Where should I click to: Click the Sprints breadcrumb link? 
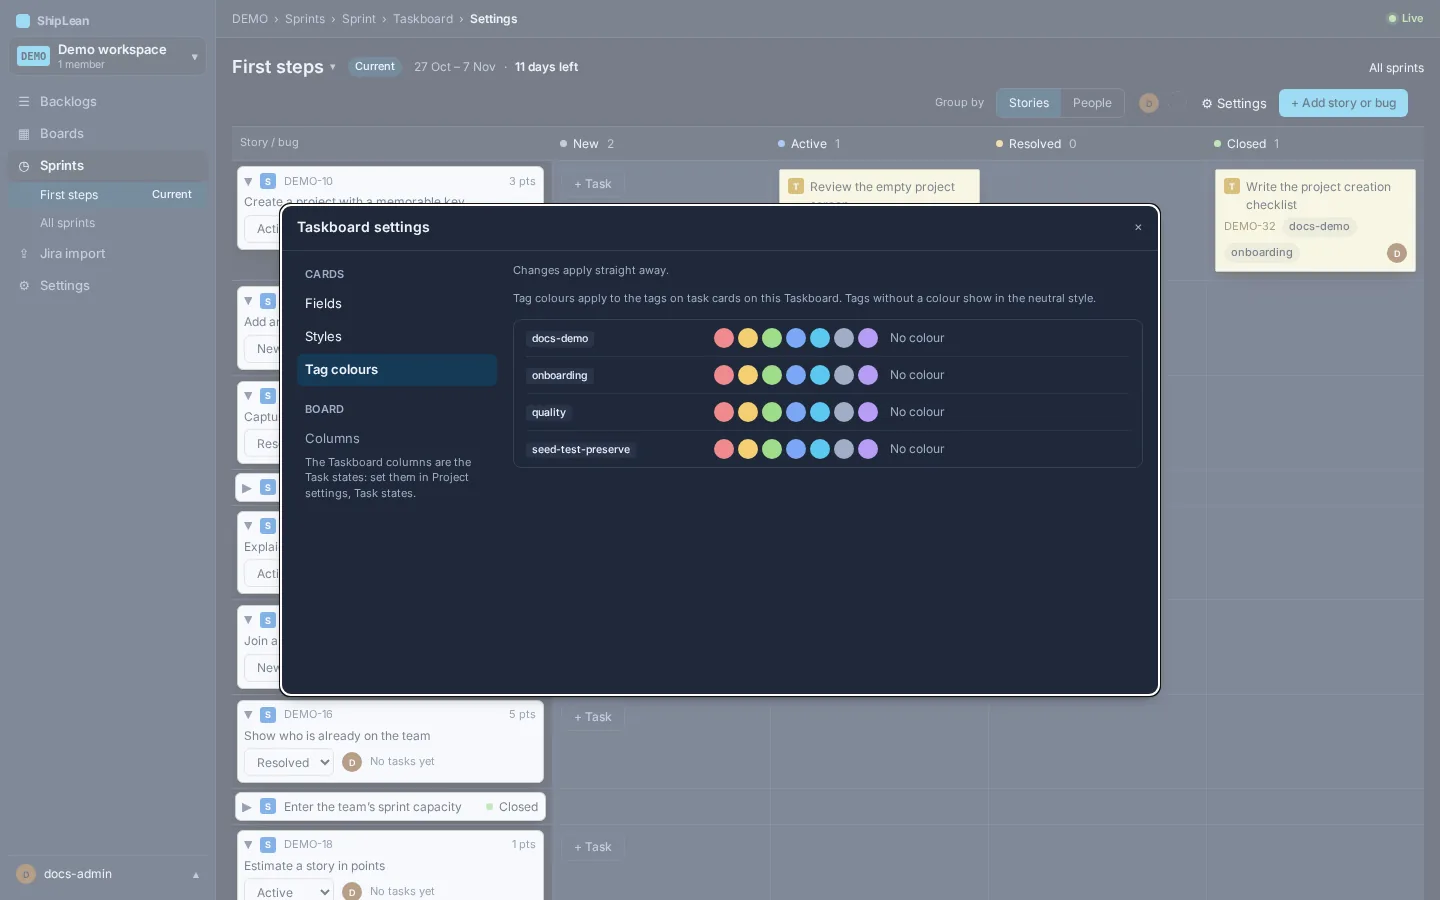tap(305, 19)
